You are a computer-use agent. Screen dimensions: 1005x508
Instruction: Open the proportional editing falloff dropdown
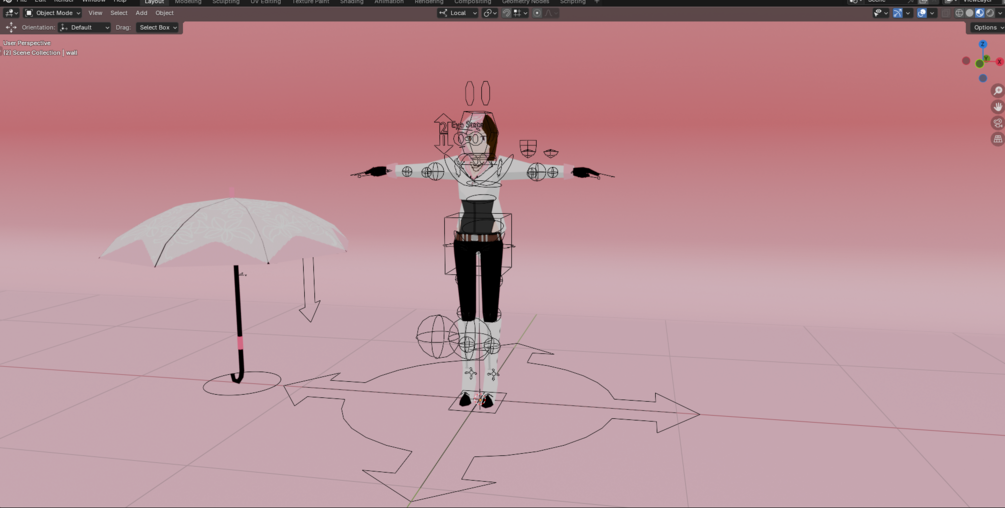click(551, 13)
